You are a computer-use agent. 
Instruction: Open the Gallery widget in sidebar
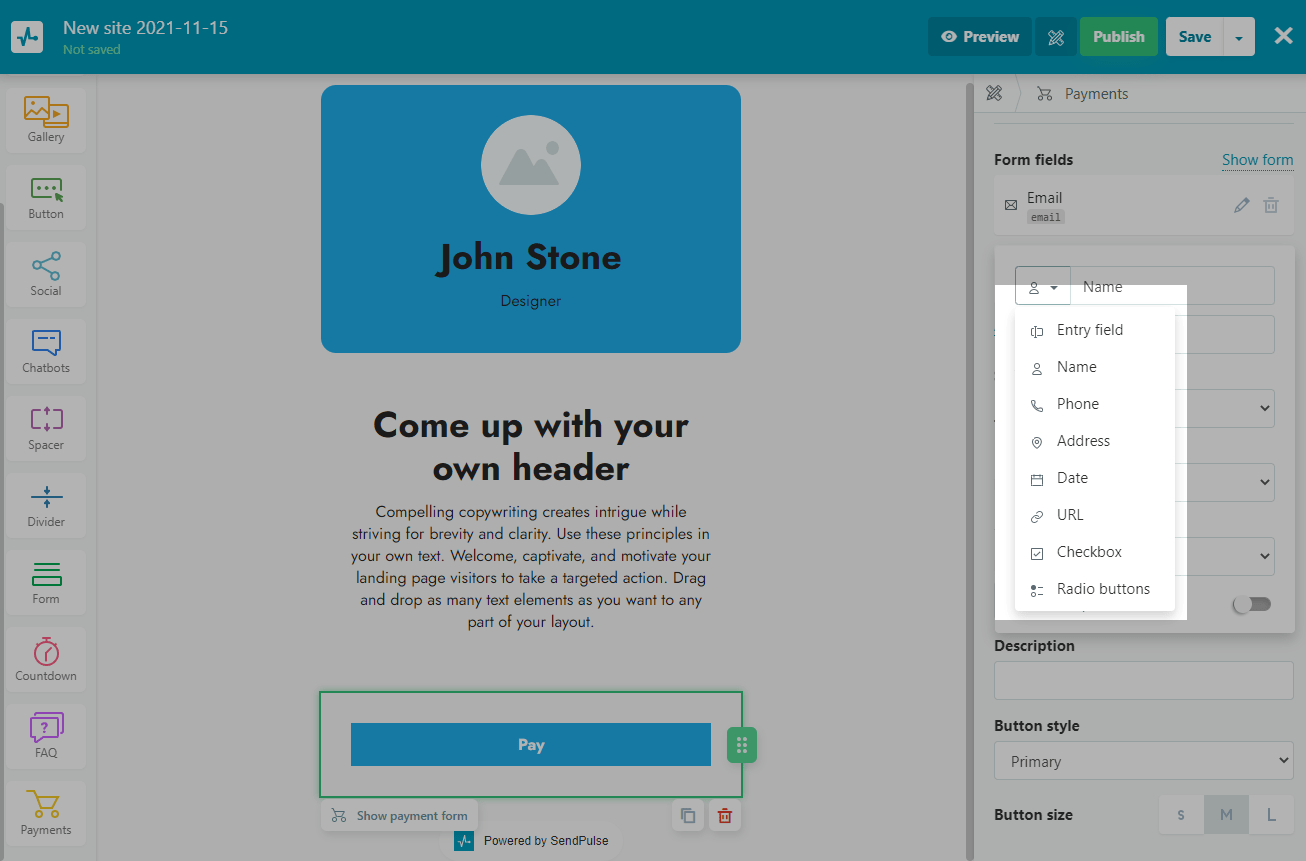[46, 119]
